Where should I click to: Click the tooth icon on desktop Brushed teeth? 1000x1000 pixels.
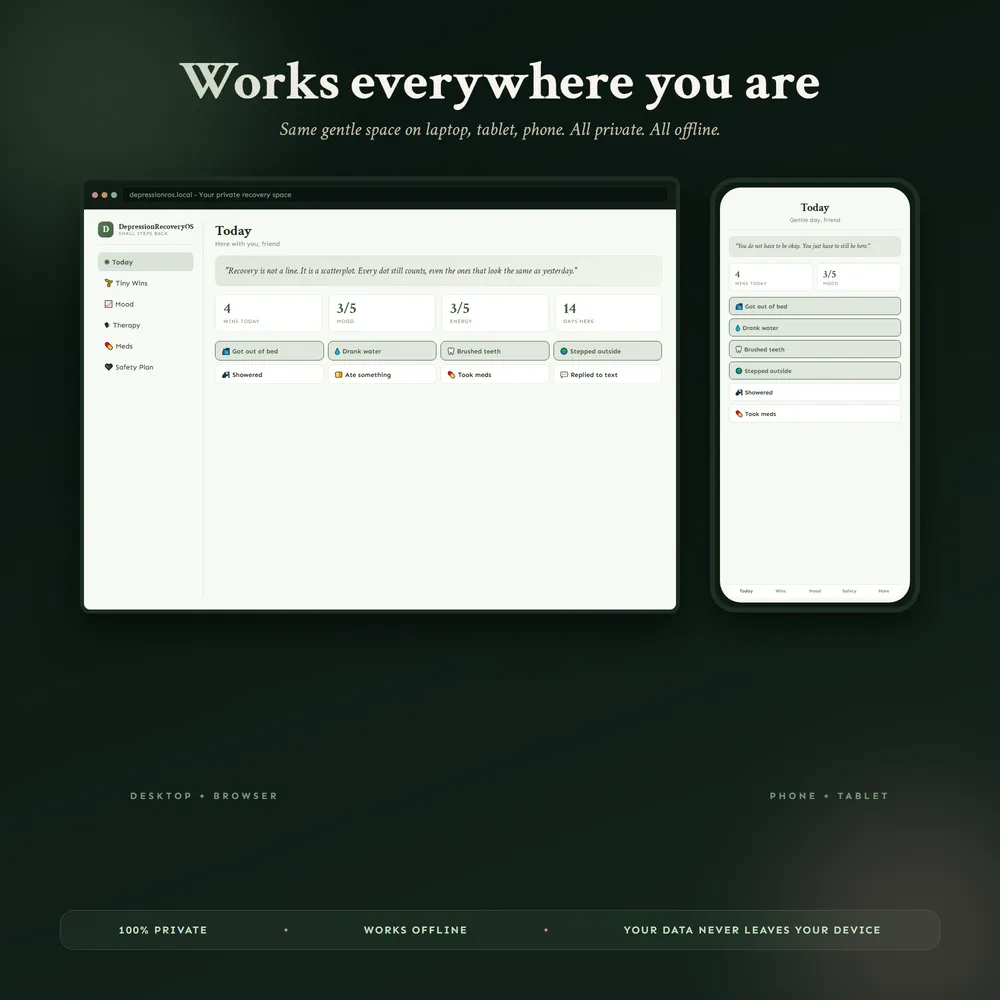click(x=451, y=351)
